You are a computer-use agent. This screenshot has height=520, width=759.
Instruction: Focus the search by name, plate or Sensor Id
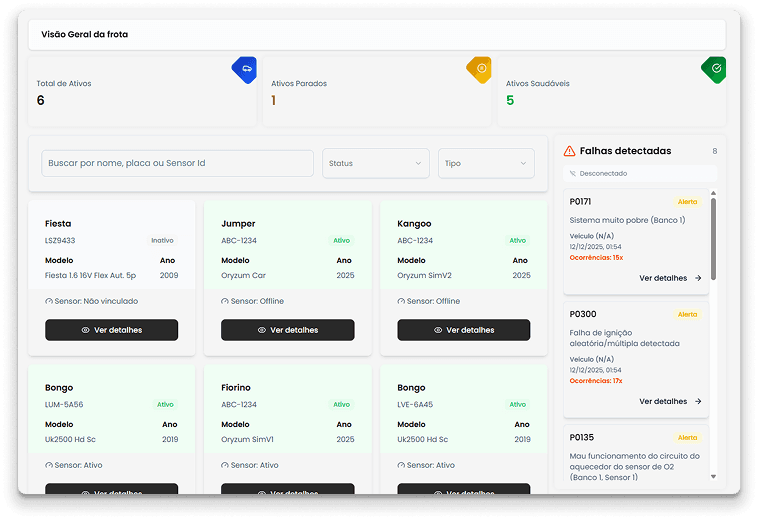(177, 163)
